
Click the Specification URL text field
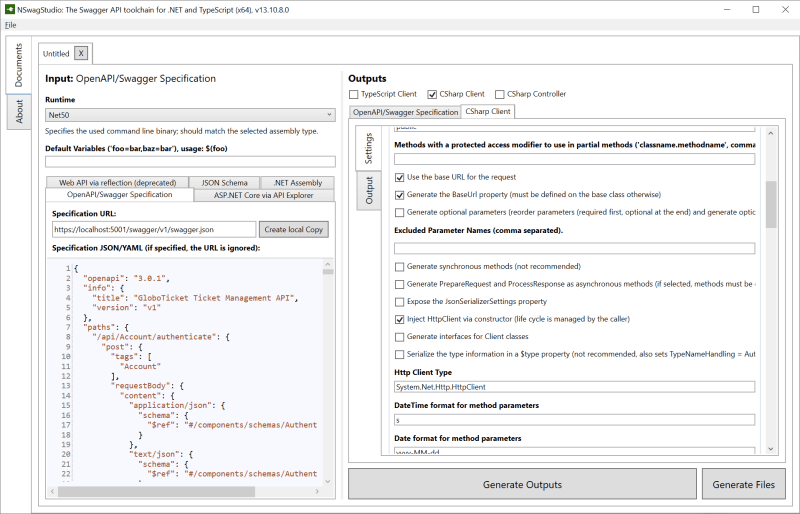click(154, 229)
